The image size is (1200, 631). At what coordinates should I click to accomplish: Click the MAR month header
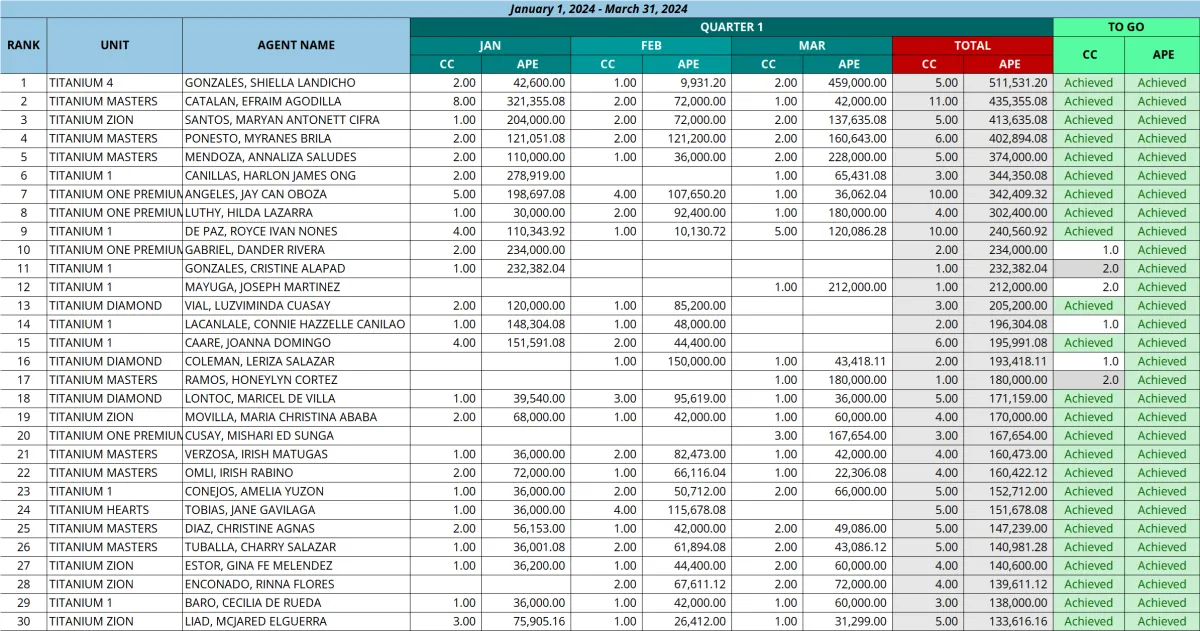point(812,45)
